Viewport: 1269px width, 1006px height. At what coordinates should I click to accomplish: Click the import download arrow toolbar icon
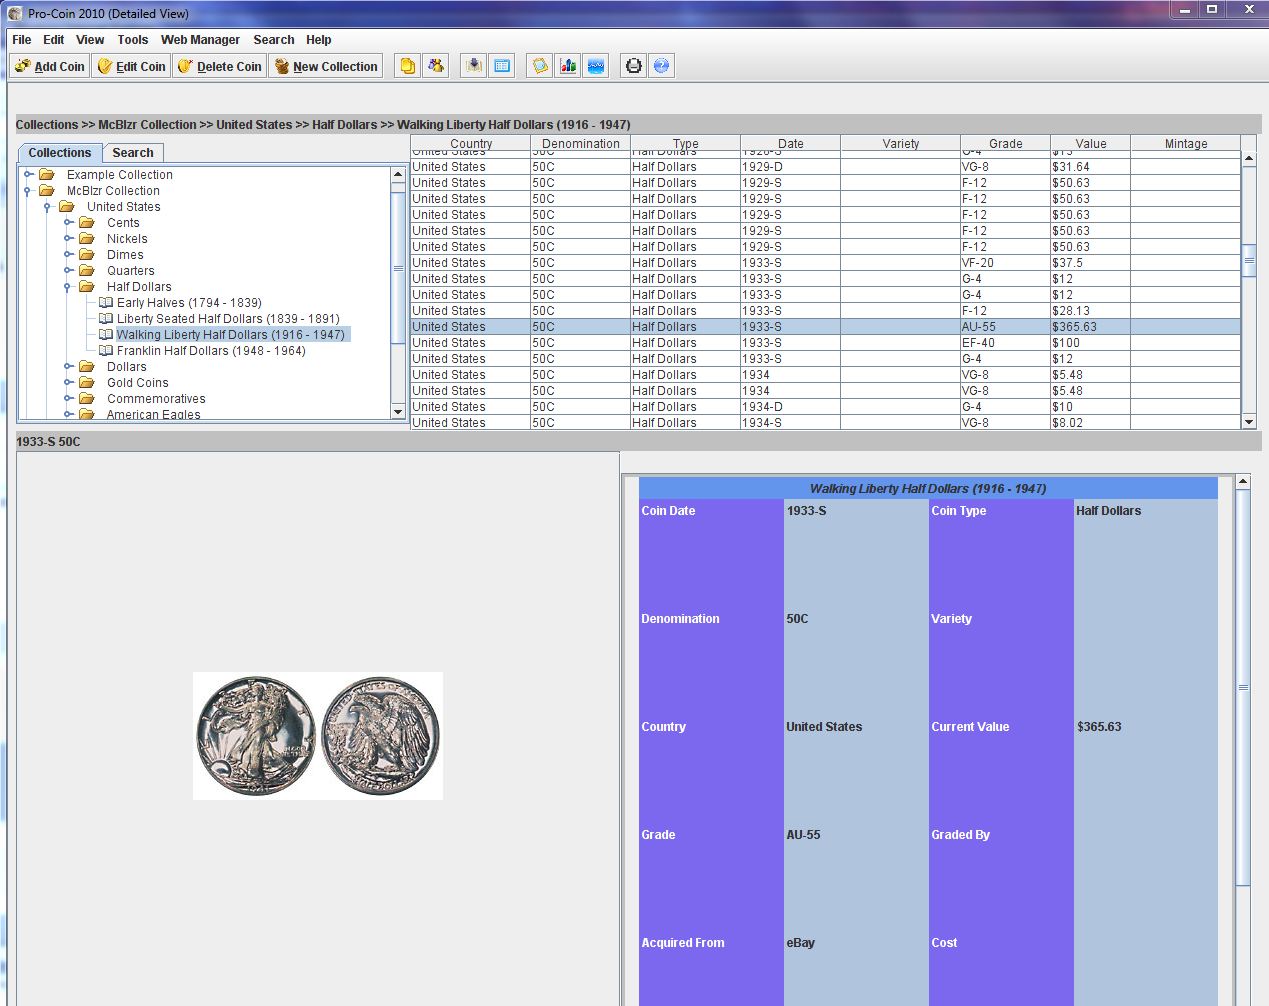[474, 66]
